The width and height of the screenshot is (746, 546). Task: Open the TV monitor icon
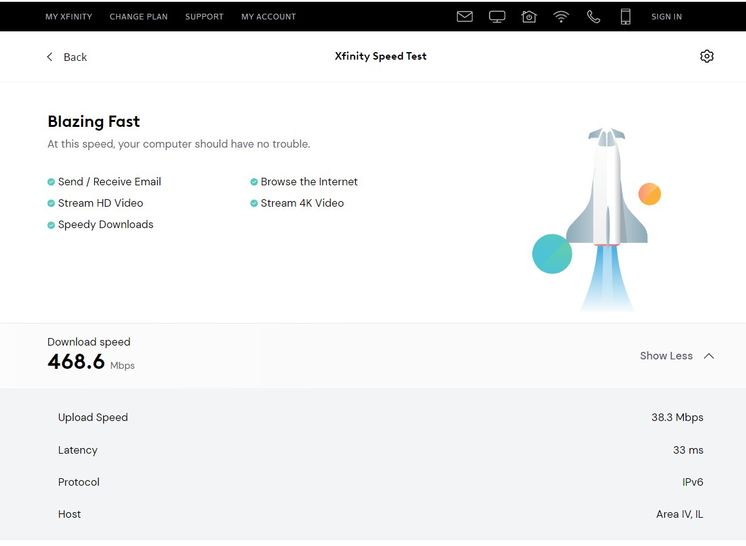tap(497, 17)
